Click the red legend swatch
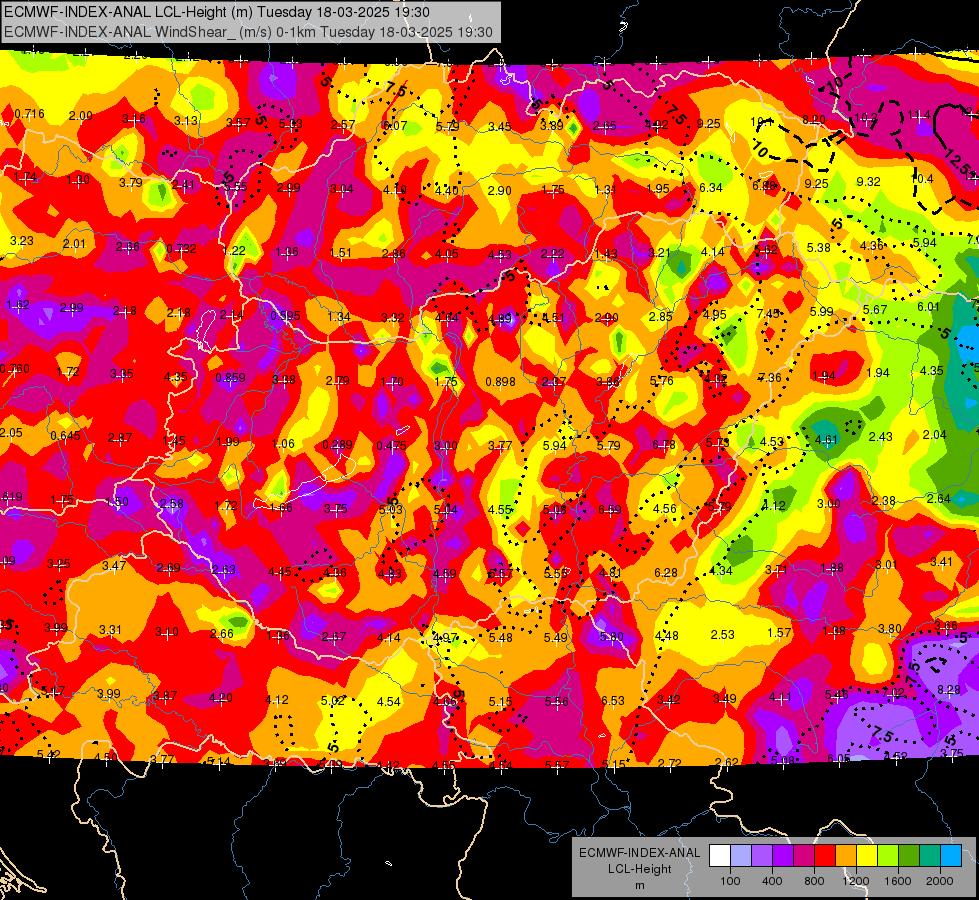This screenshot has width=979, height=900. coord(825,856)
